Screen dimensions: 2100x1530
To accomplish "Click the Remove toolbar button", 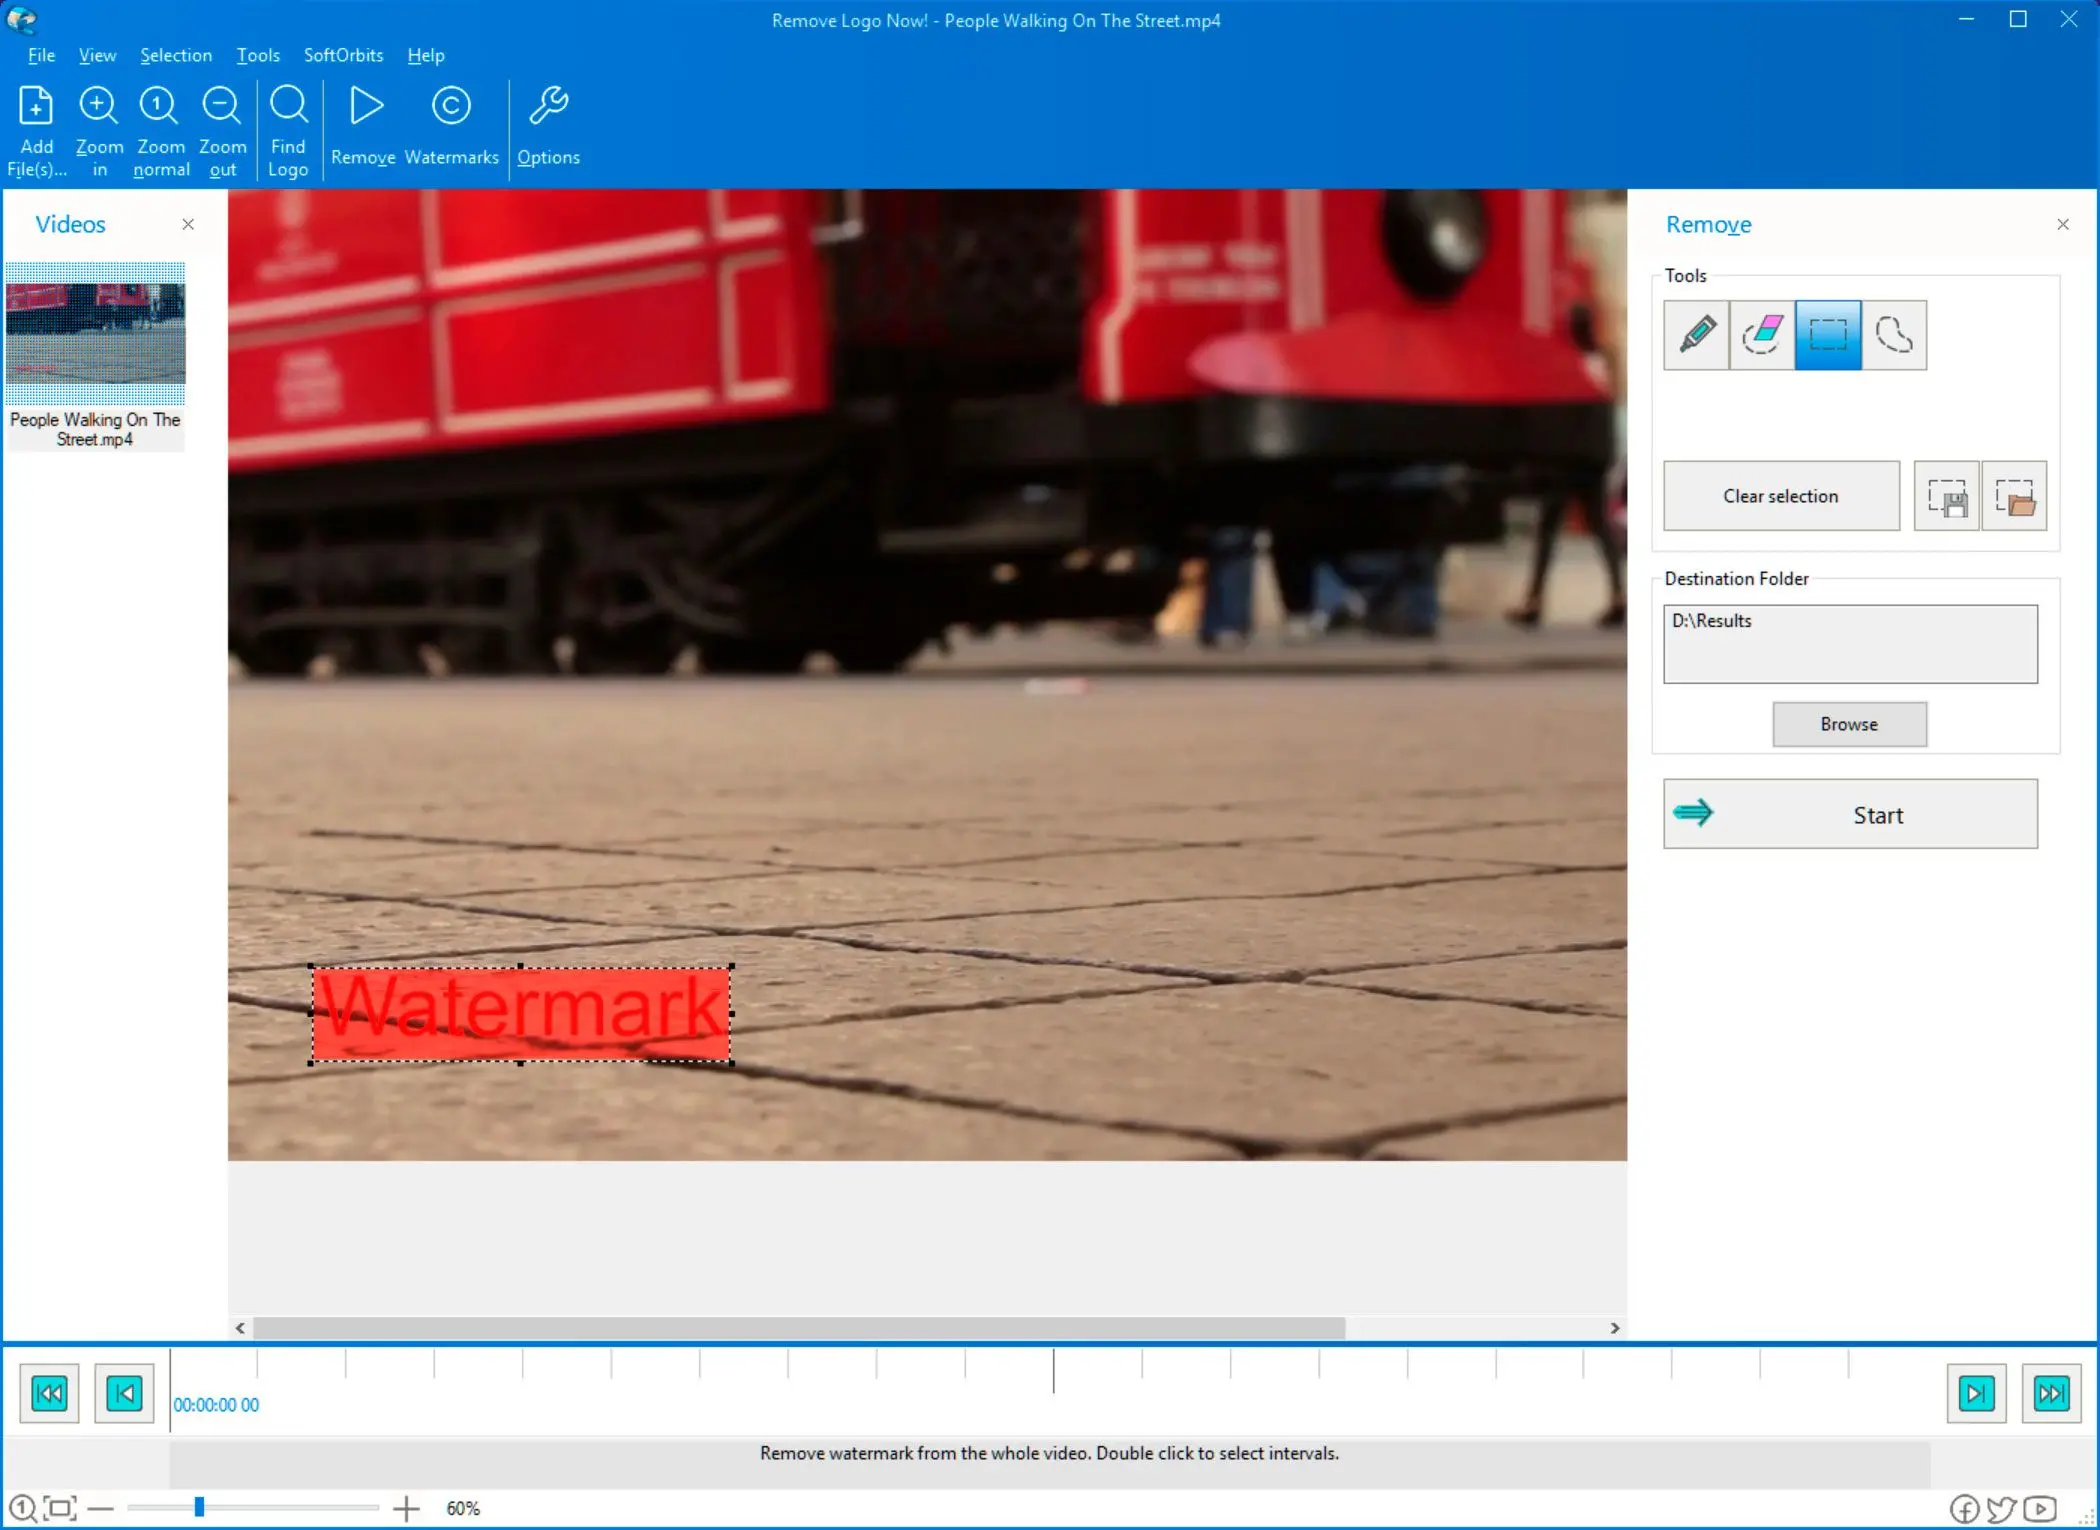I will (x=362, y=122).
